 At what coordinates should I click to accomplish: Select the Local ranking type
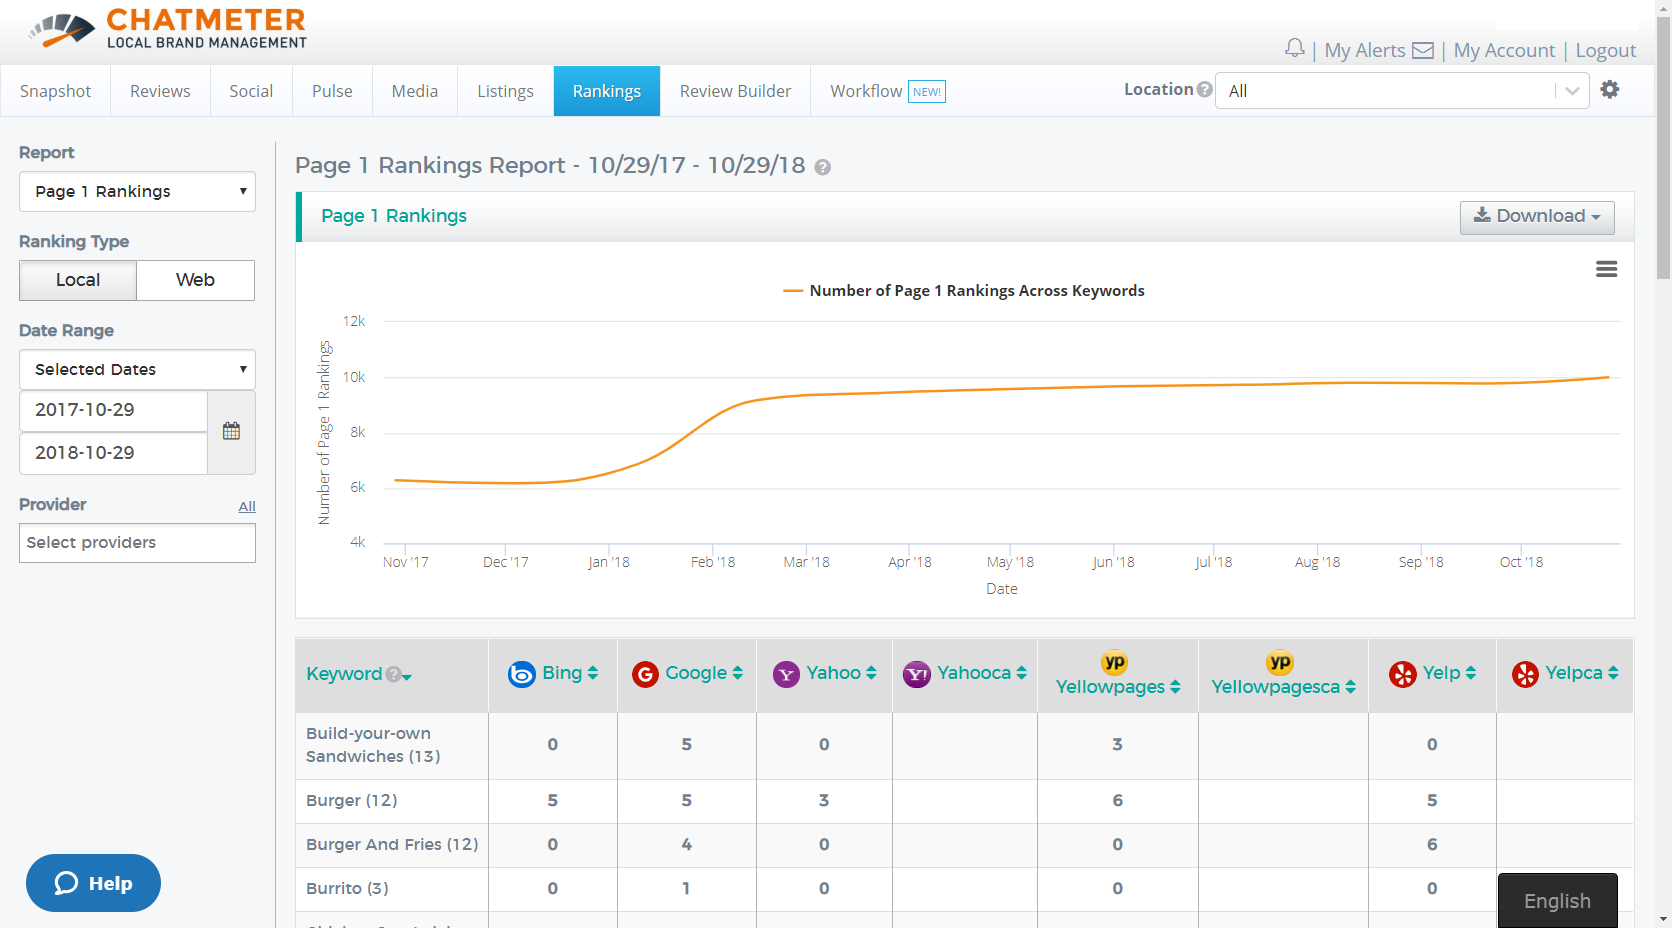77,280
